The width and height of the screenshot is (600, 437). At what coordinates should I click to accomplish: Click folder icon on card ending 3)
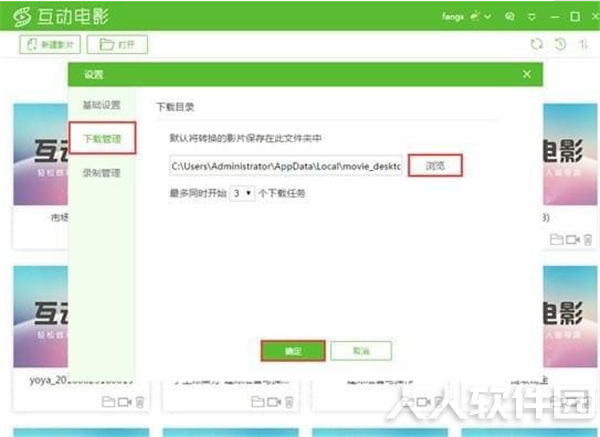click(556, 240)
